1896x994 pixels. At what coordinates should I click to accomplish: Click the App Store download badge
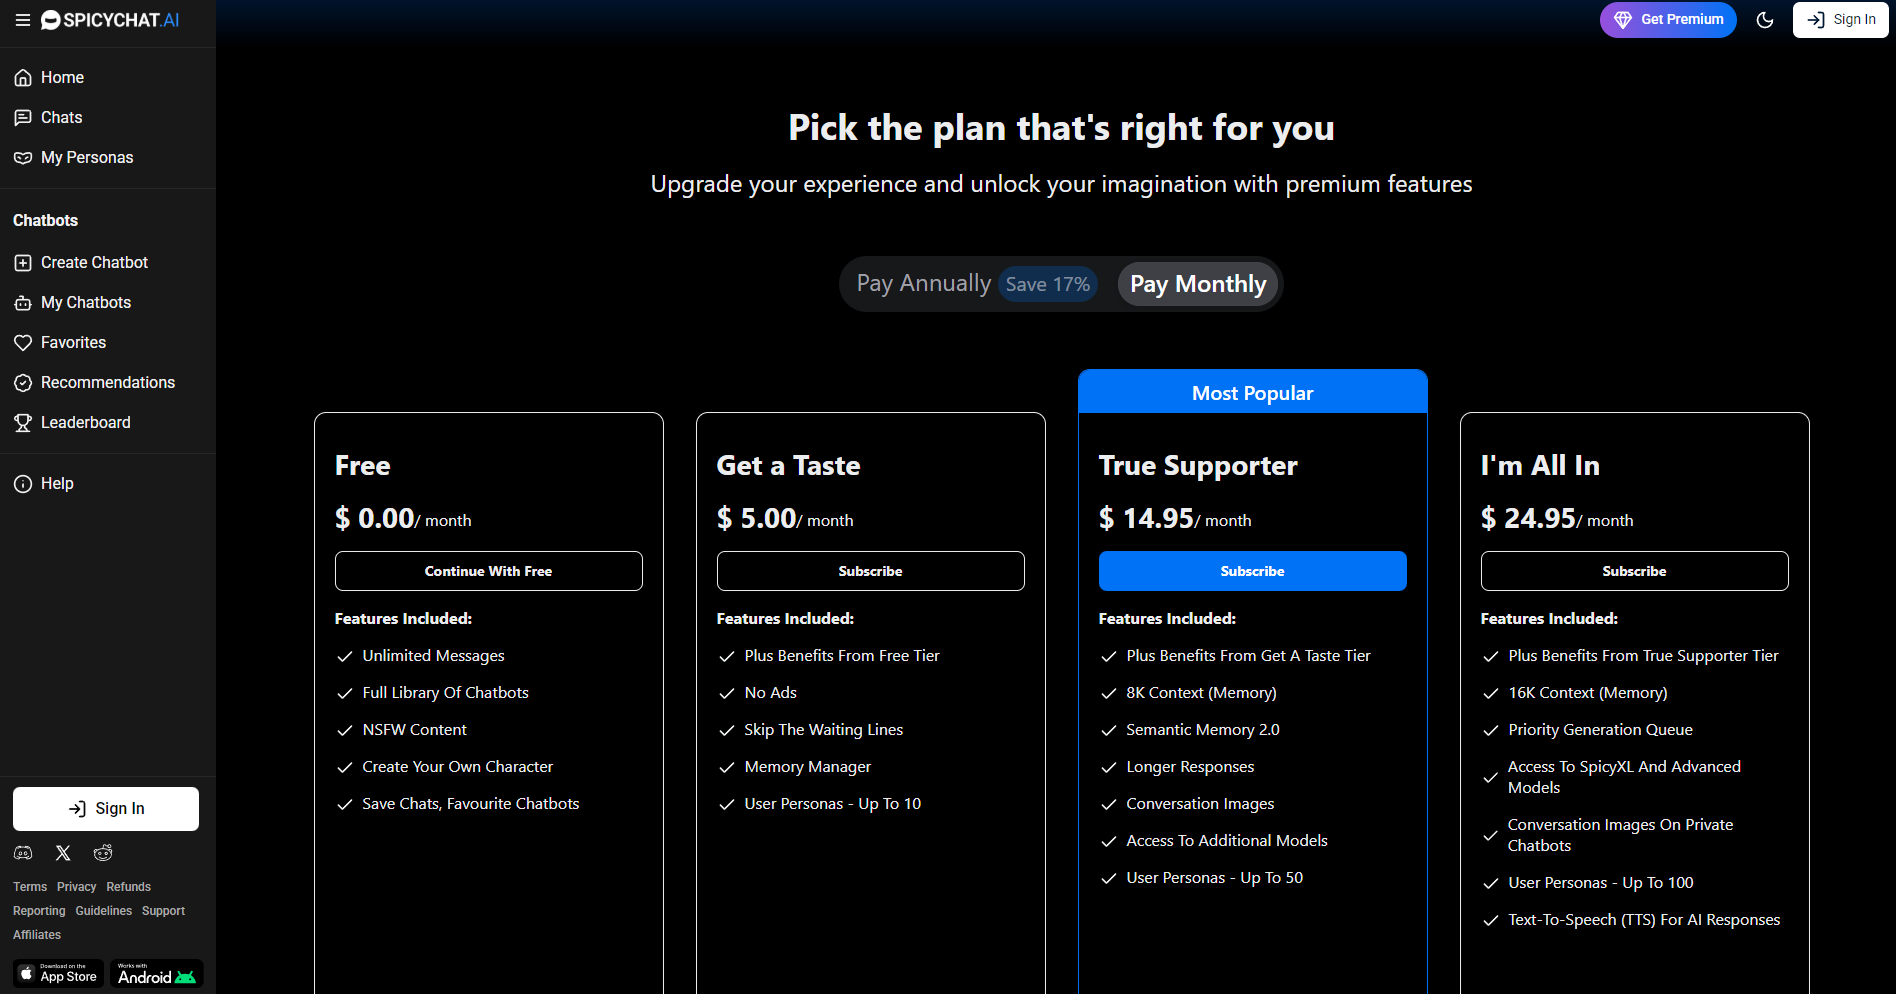(59, 974)
